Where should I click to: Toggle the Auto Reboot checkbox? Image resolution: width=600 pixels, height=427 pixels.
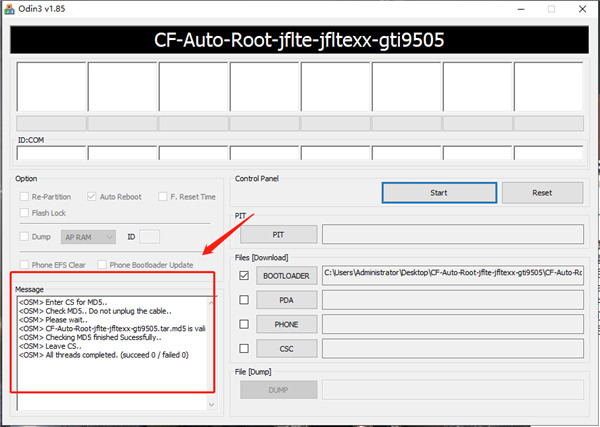[91, 197]
